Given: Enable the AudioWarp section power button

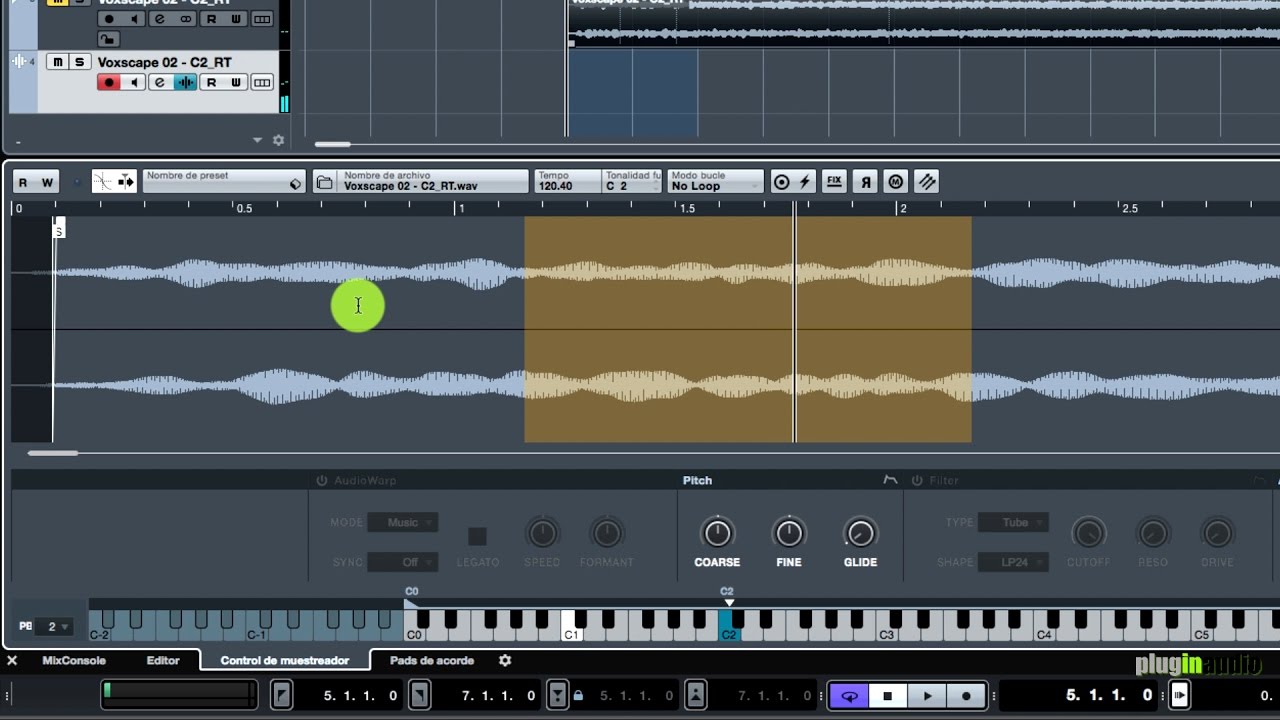Looking at the screenshot, I should pyautogui.click(x=322, y=480).
